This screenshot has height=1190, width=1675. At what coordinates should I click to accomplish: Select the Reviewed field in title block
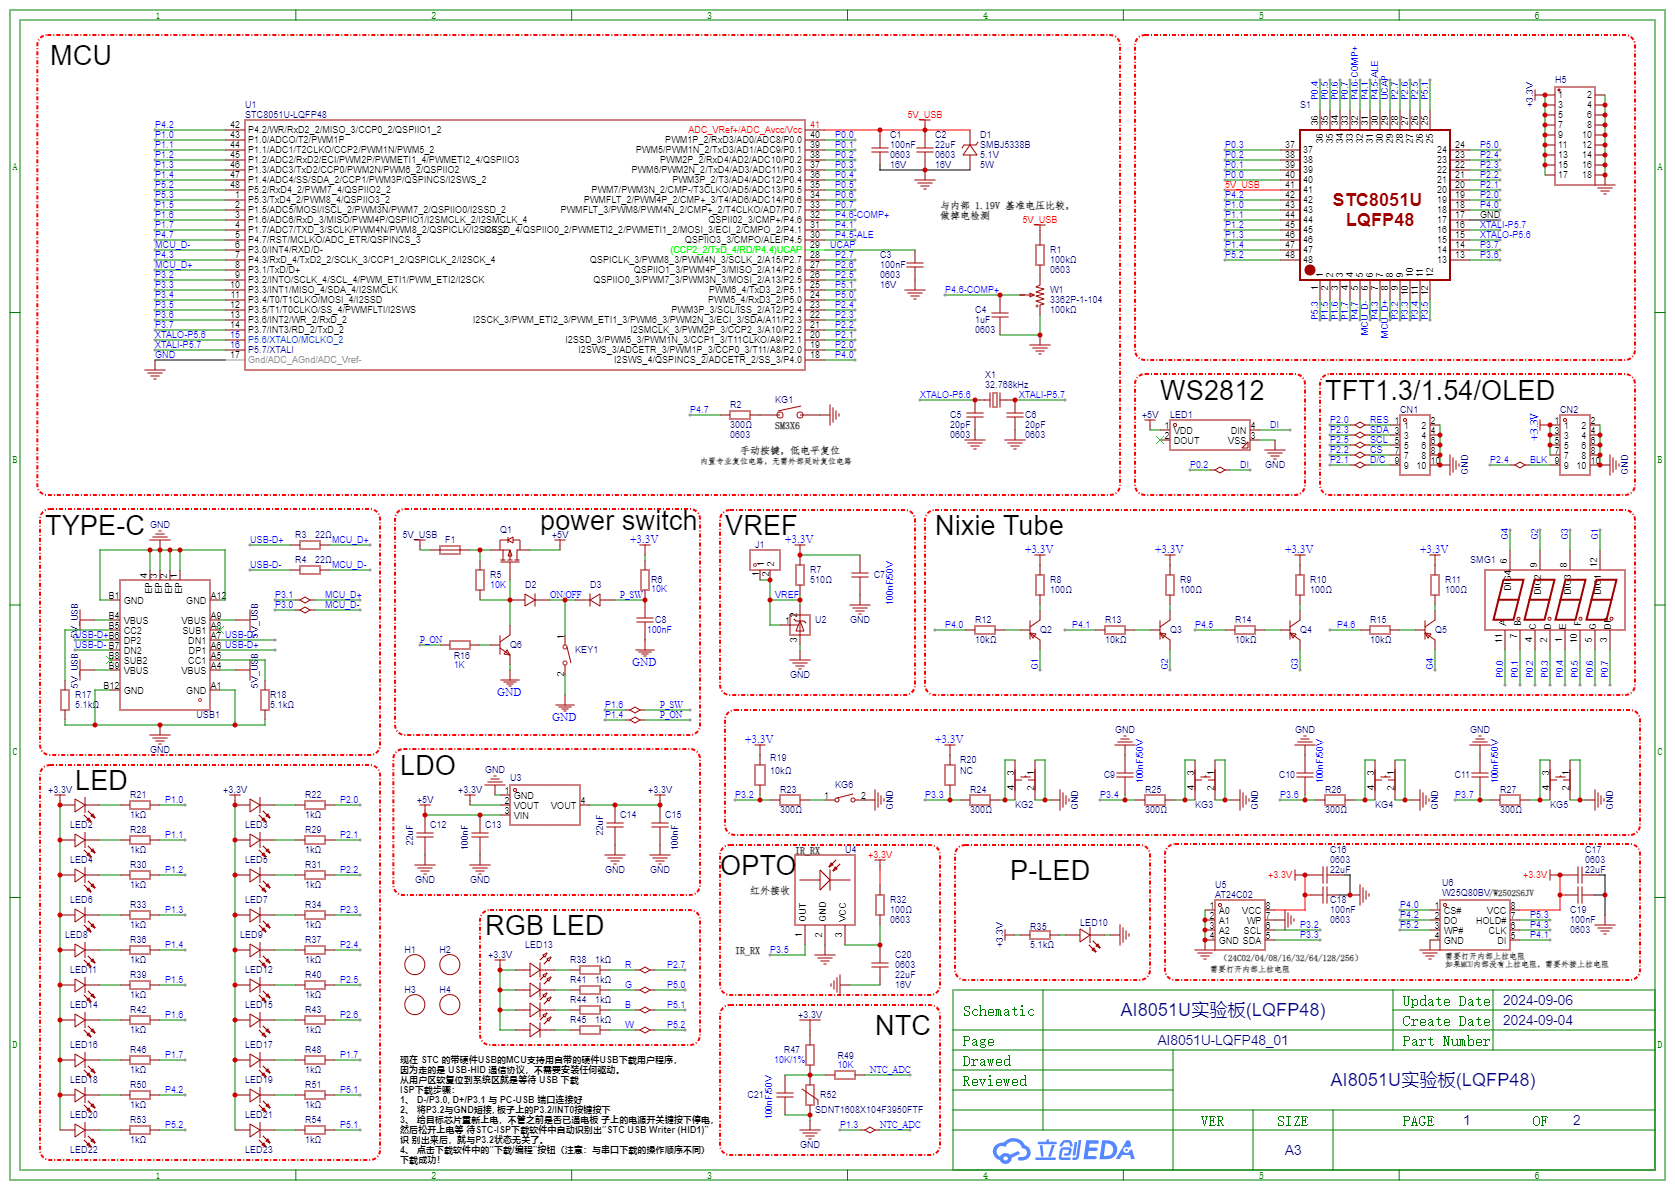994,1081
